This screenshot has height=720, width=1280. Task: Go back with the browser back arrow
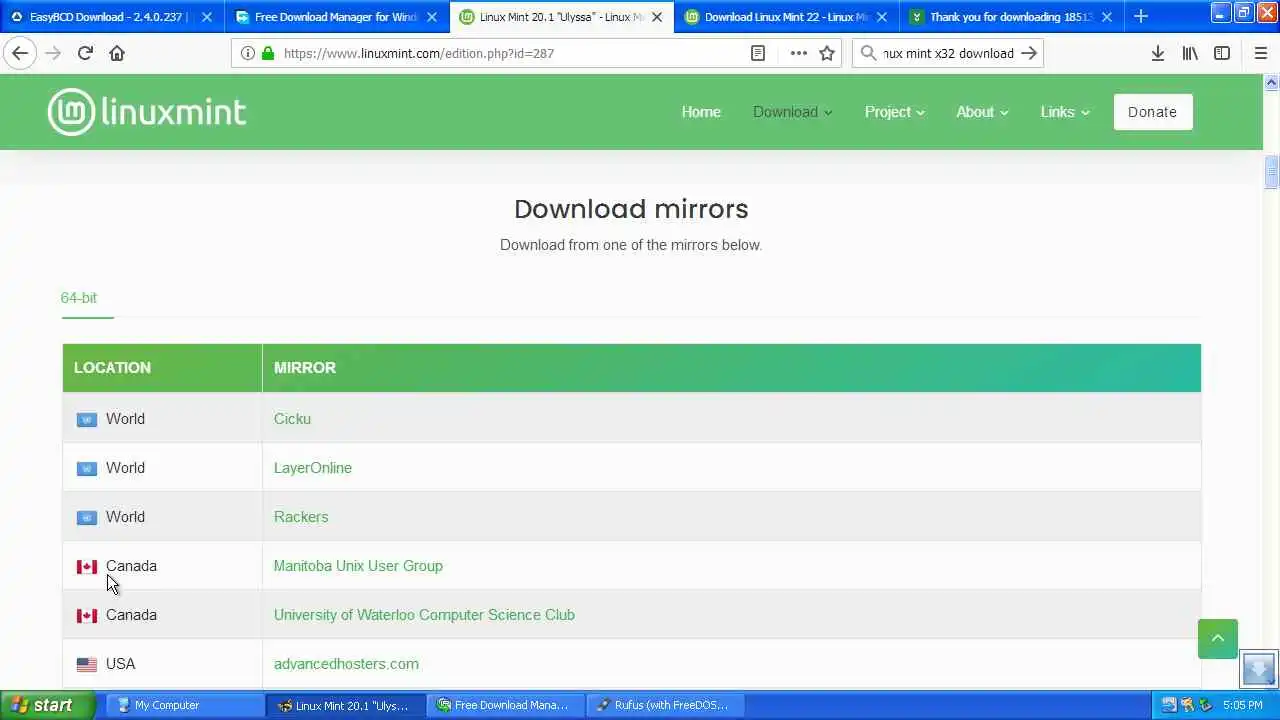point(20,53)
